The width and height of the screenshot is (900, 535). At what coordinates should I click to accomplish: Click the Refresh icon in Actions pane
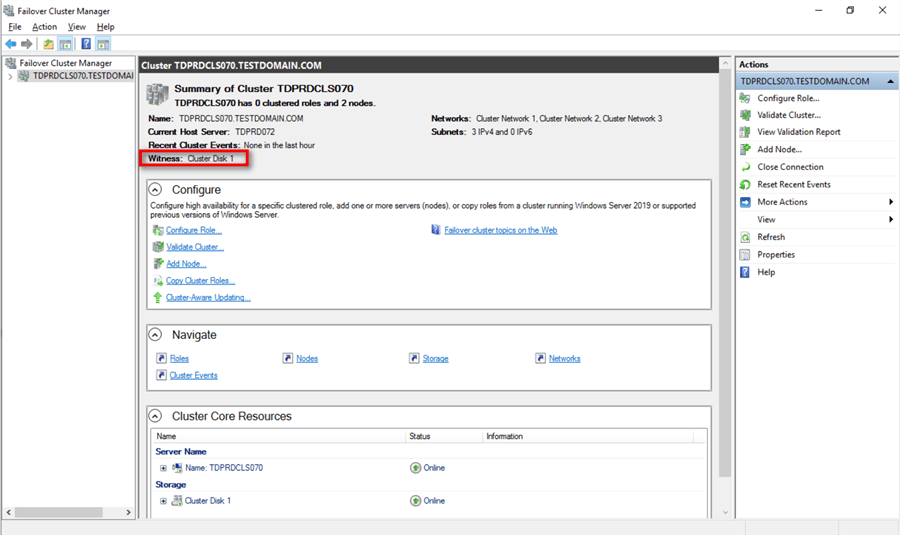coord(745,237)
